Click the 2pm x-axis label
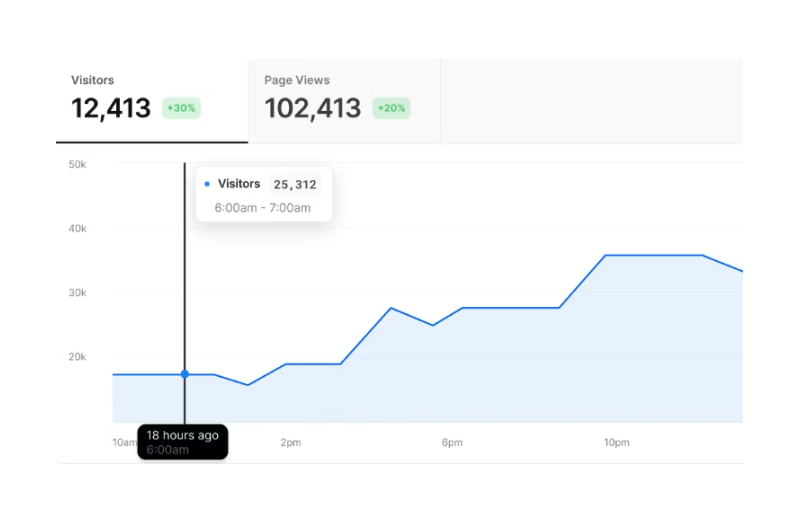Viewport: 800px width, 524px height. pyautogui.click(x=291, y=442)
